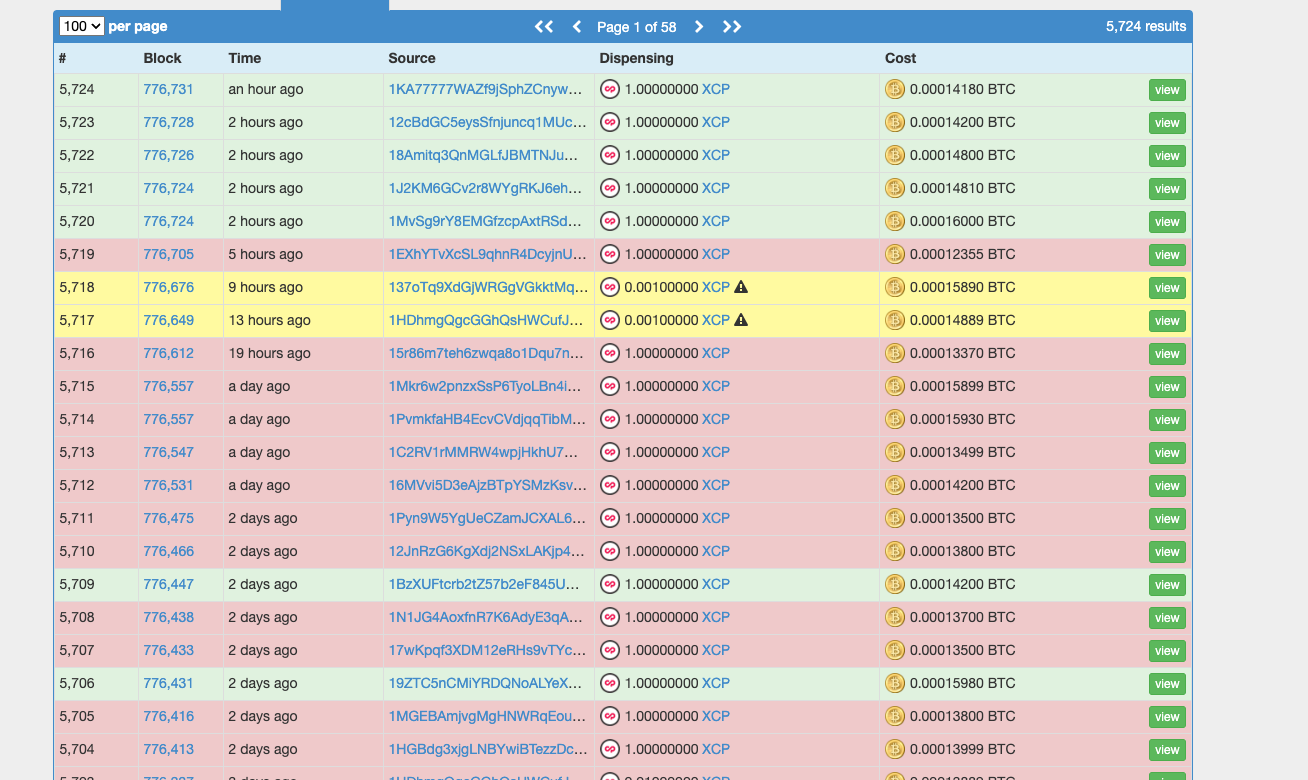1308x780 pixels.
Task: Click XCP asset icon in row 5,722
Action: (x=610, y=155)
